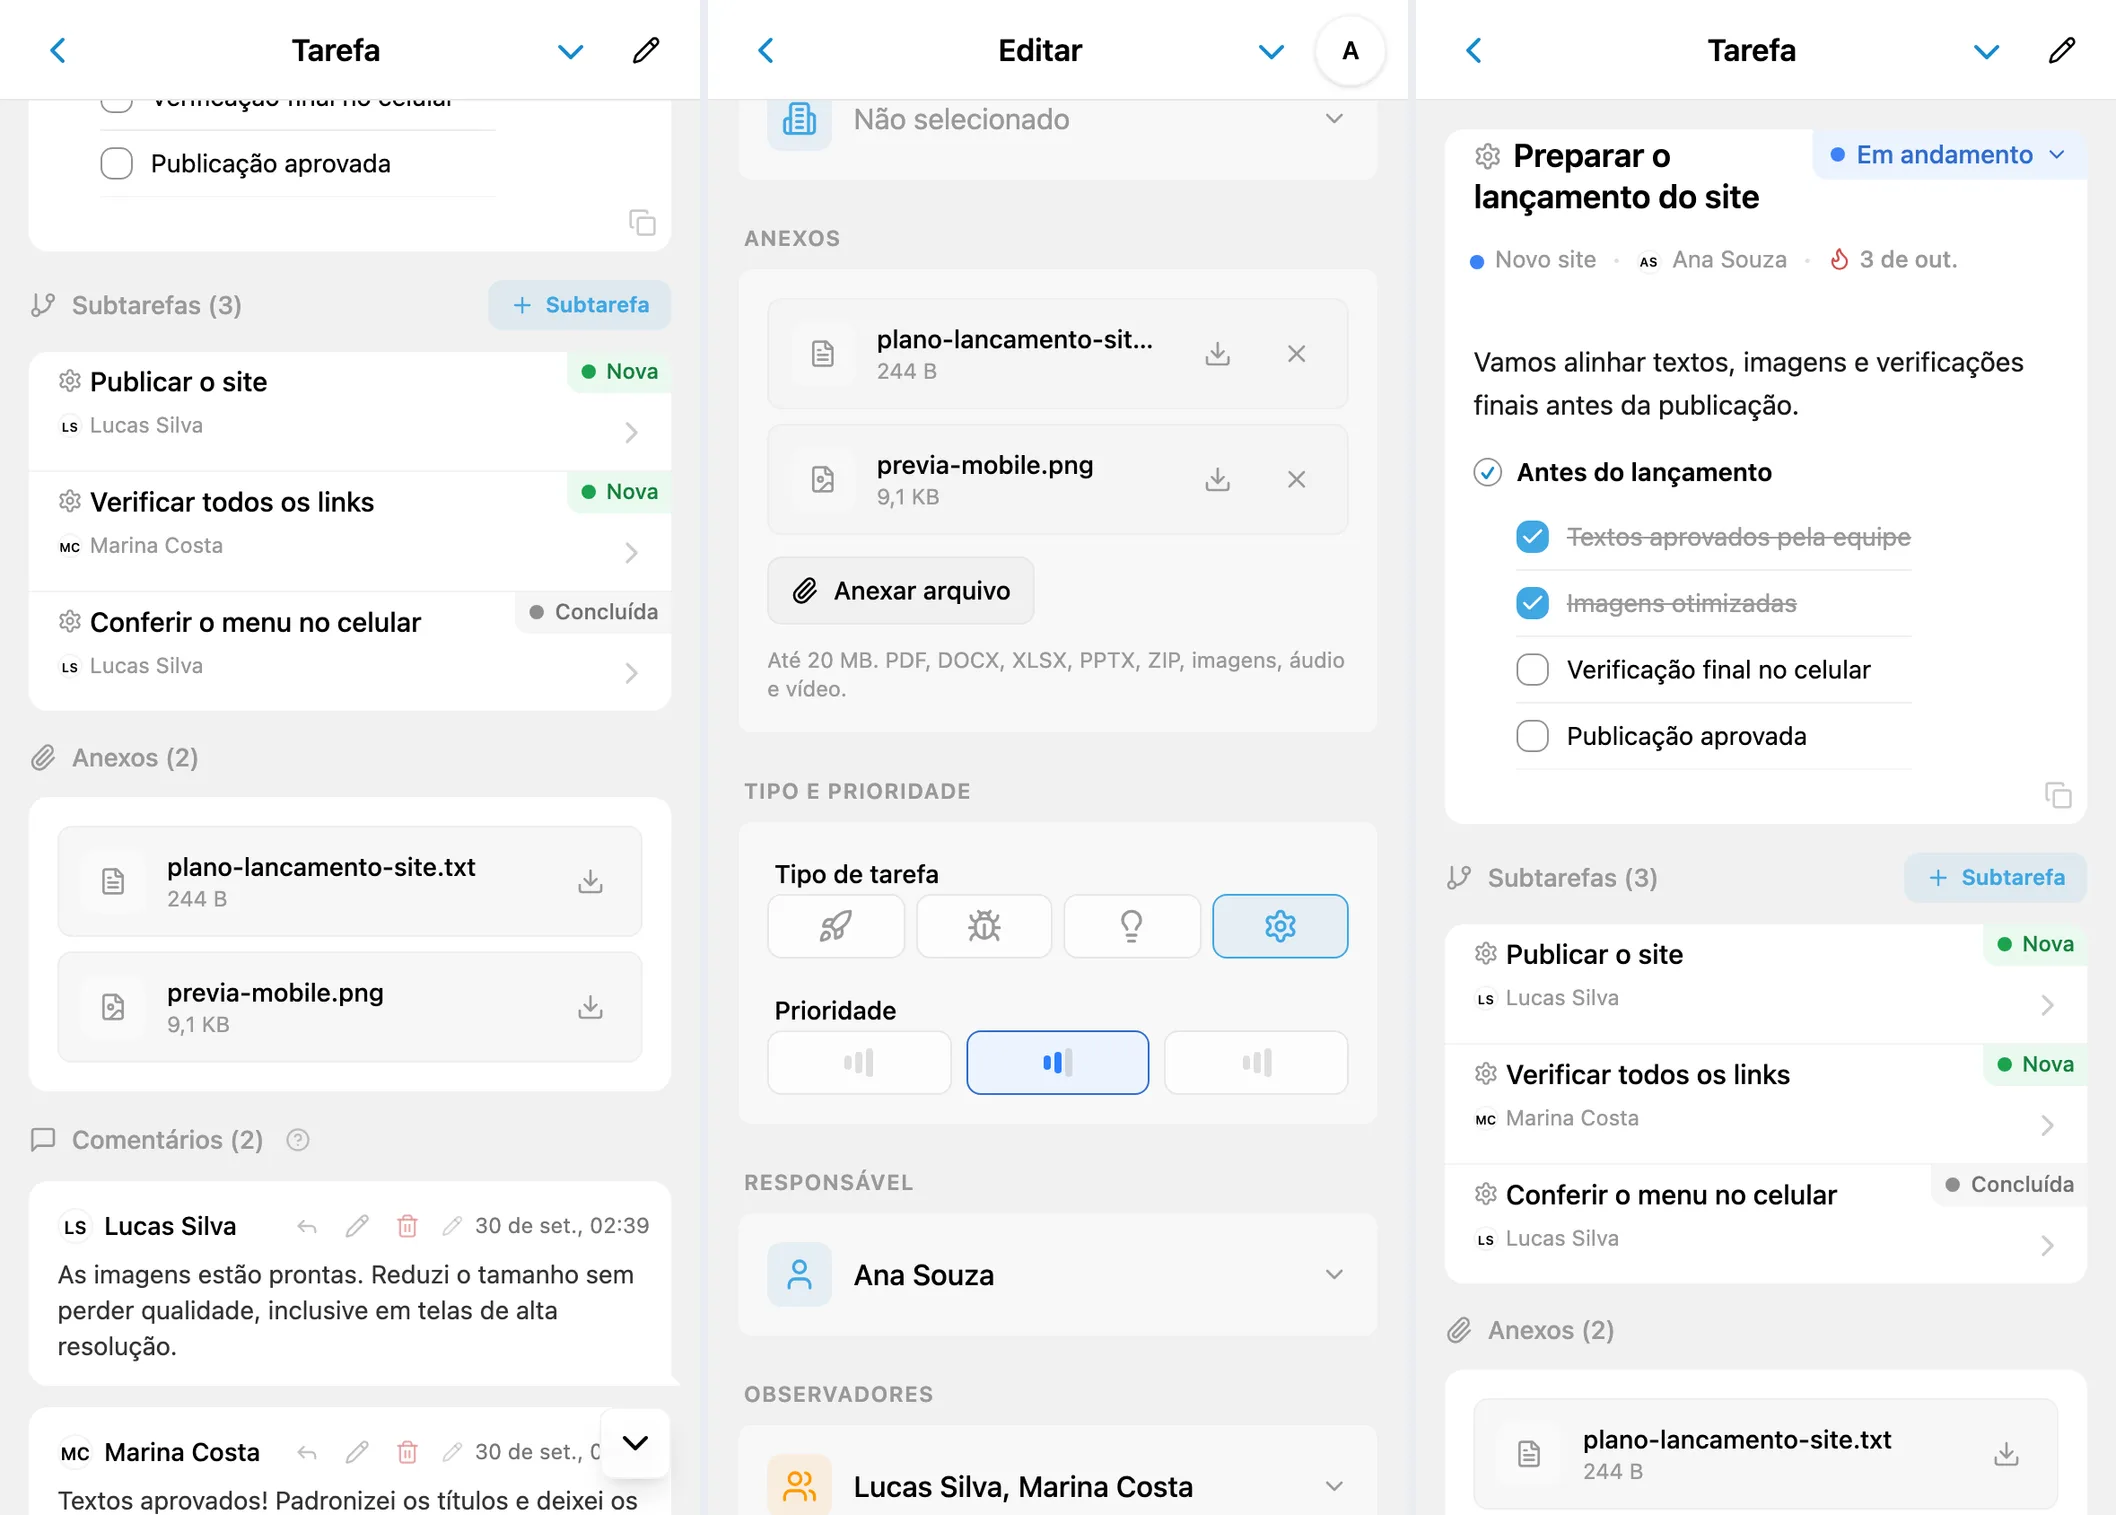Image resolution: width=2116 pixels, height=1515 pixels.
Task: Click Subtarefas (3) header in right panel
Action: click(1553, 878)
